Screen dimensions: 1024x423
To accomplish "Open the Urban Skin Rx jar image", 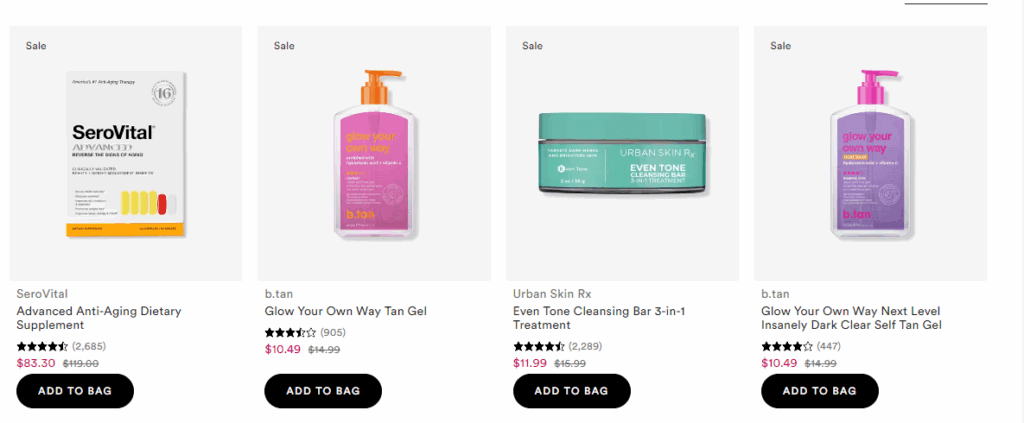I will [621, 153].
